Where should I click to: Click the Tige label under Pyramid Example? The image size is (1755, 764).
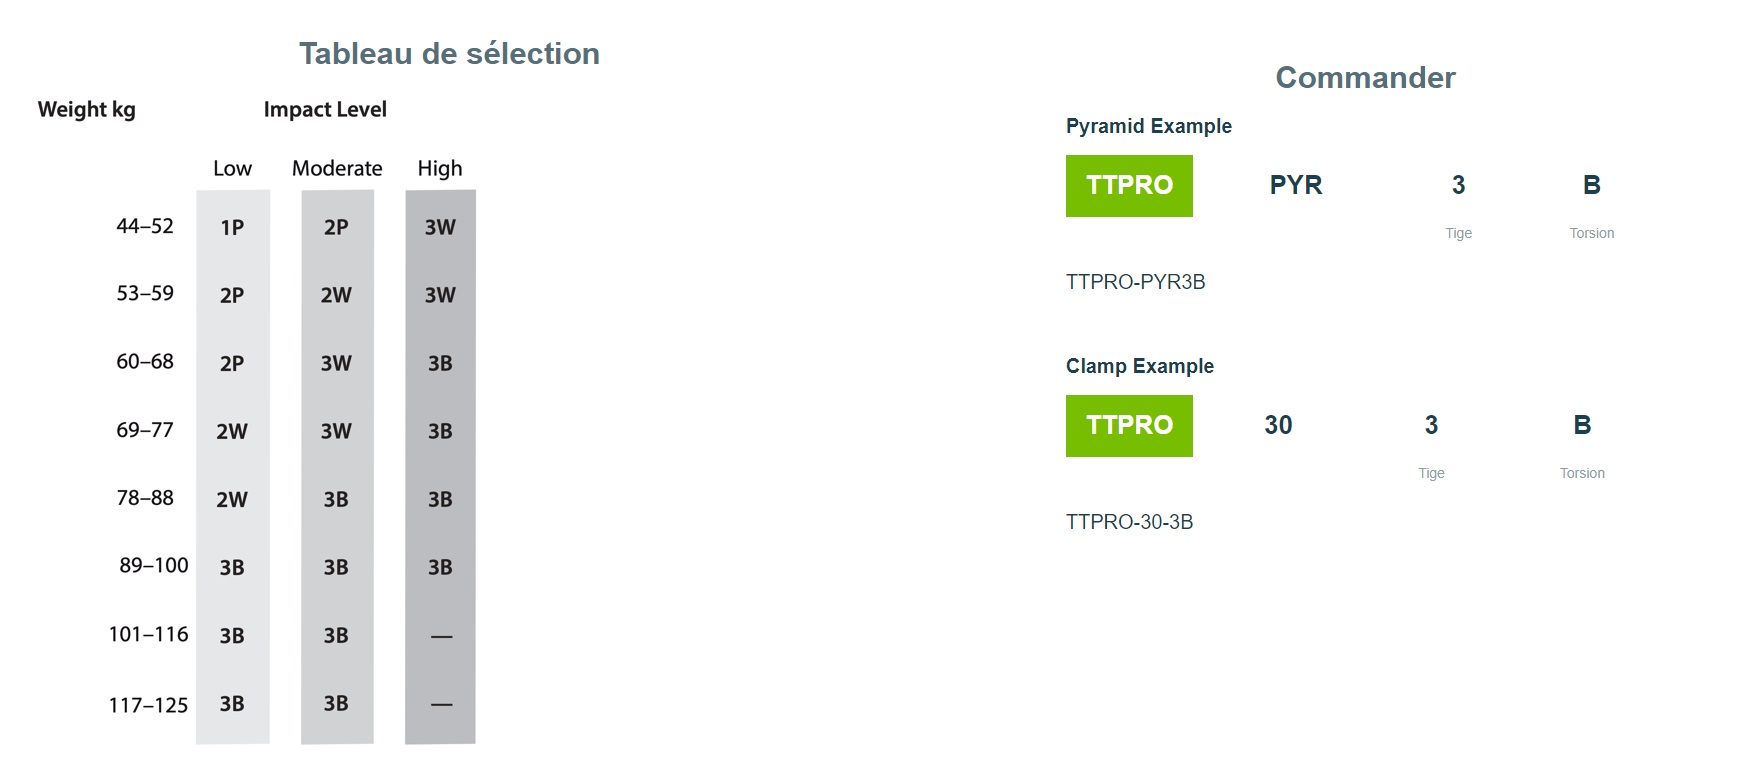(1458, 233)
